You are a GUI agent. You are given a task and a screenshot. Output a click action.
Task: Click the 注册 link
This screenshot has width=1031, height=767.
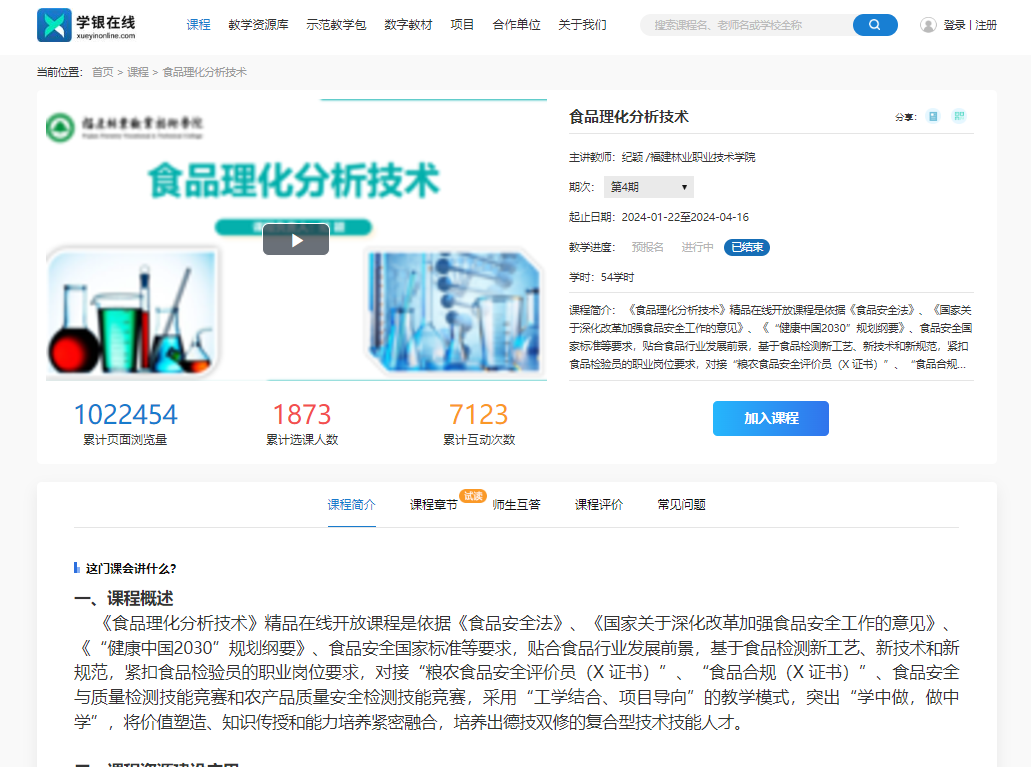point(986,25)
